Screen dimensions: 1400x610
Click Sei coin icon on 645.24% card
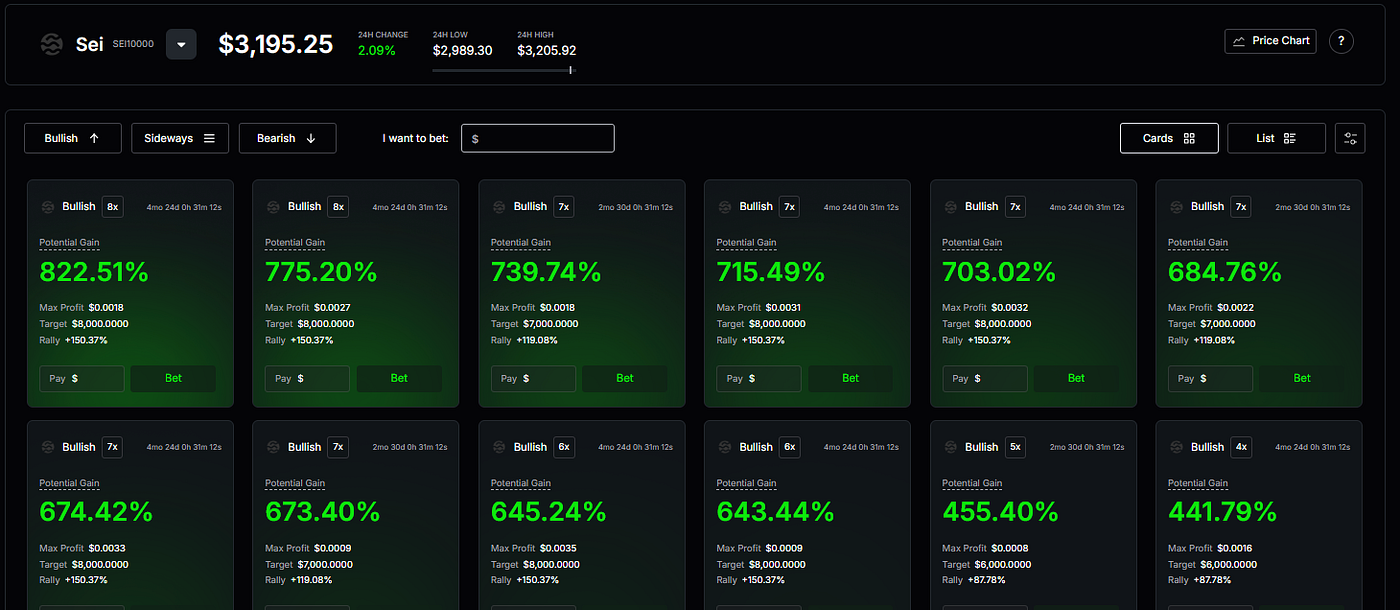click(499, 447)
